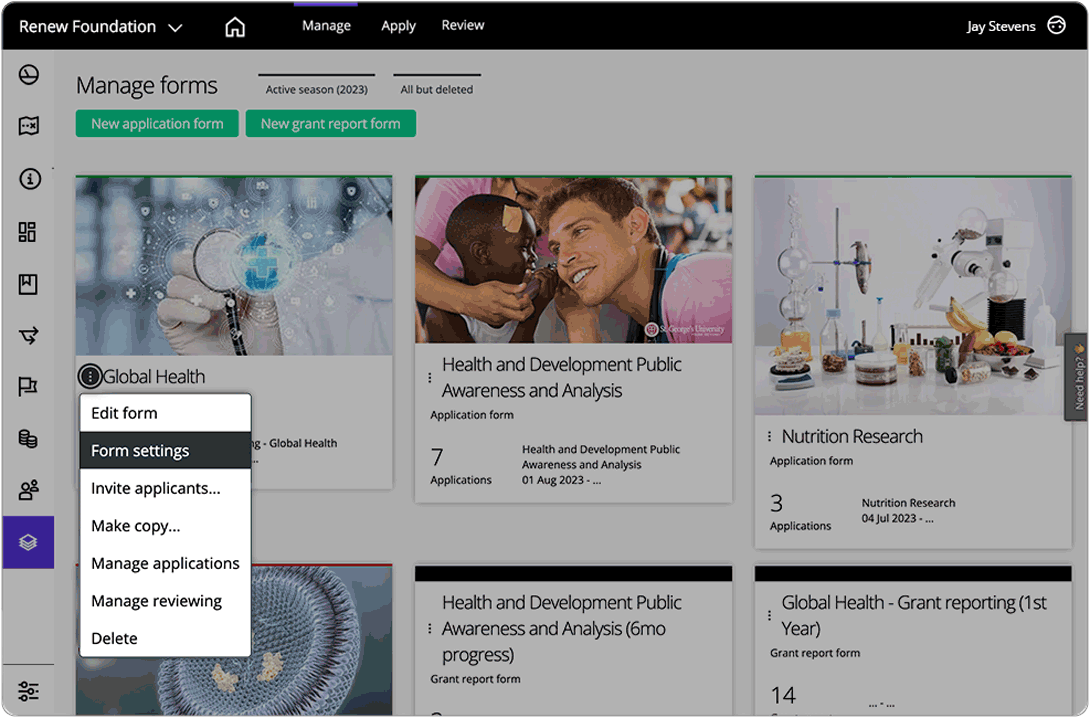
Task: Open the flag sidebar icon
Action: (x=28, y=386)
